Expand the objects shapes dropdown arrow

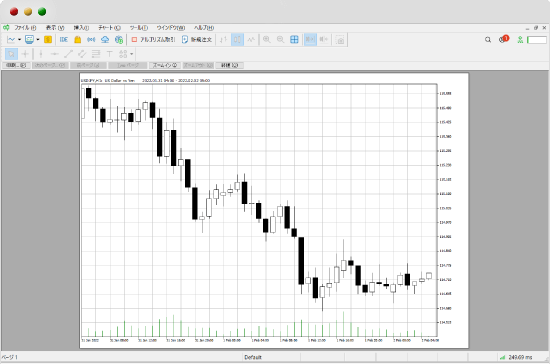click(x=132, y=54)
